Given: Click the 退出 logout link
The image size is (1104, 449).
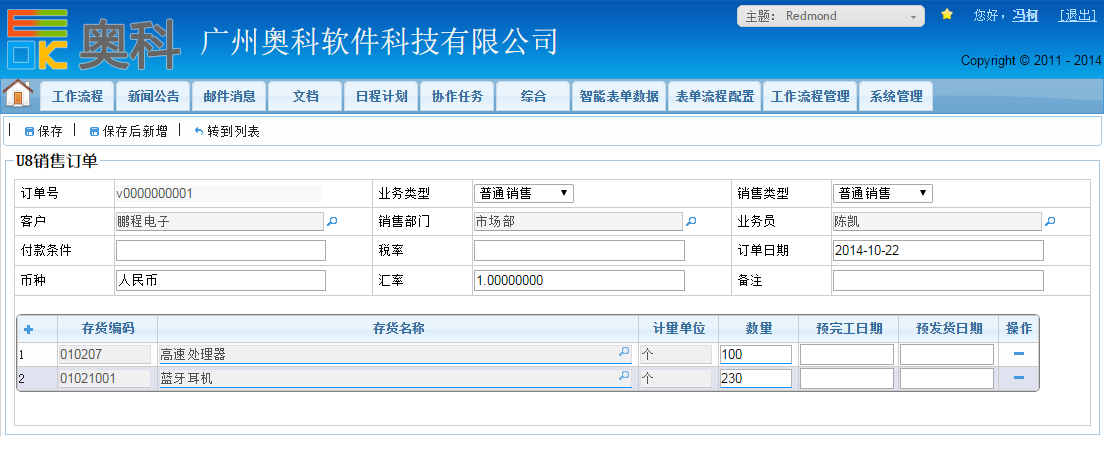Looking at the screenshot, I should click(x=1077, y=15).
